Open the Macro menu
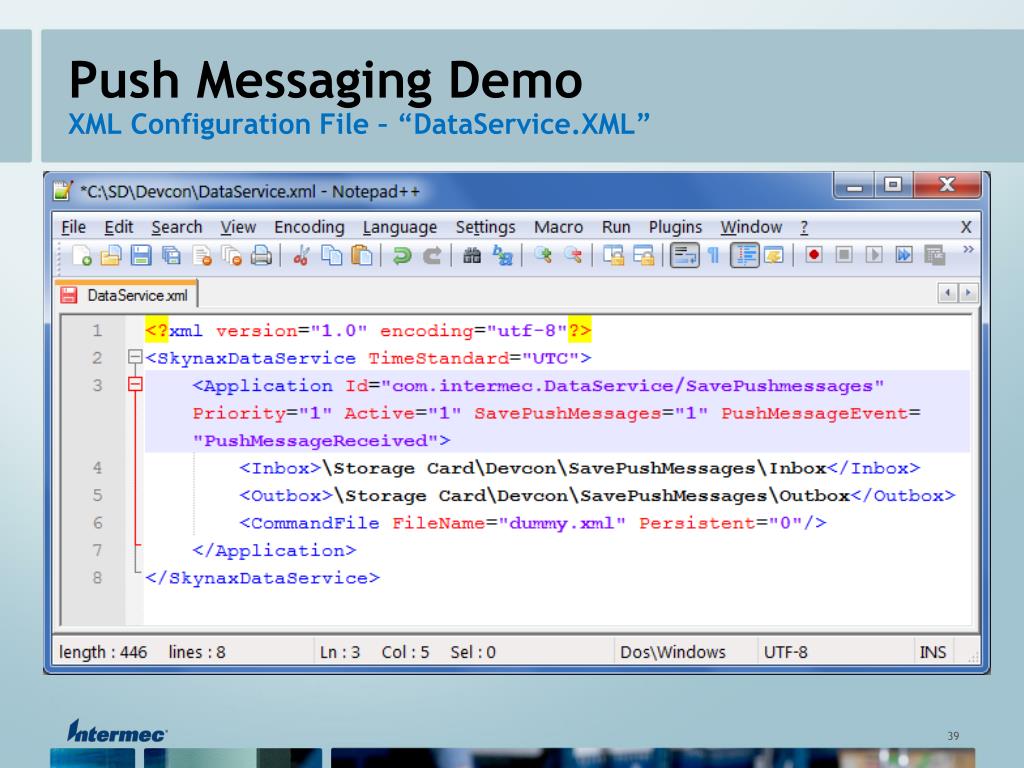This screenshot has width=1024, height=768. [558, 227]
